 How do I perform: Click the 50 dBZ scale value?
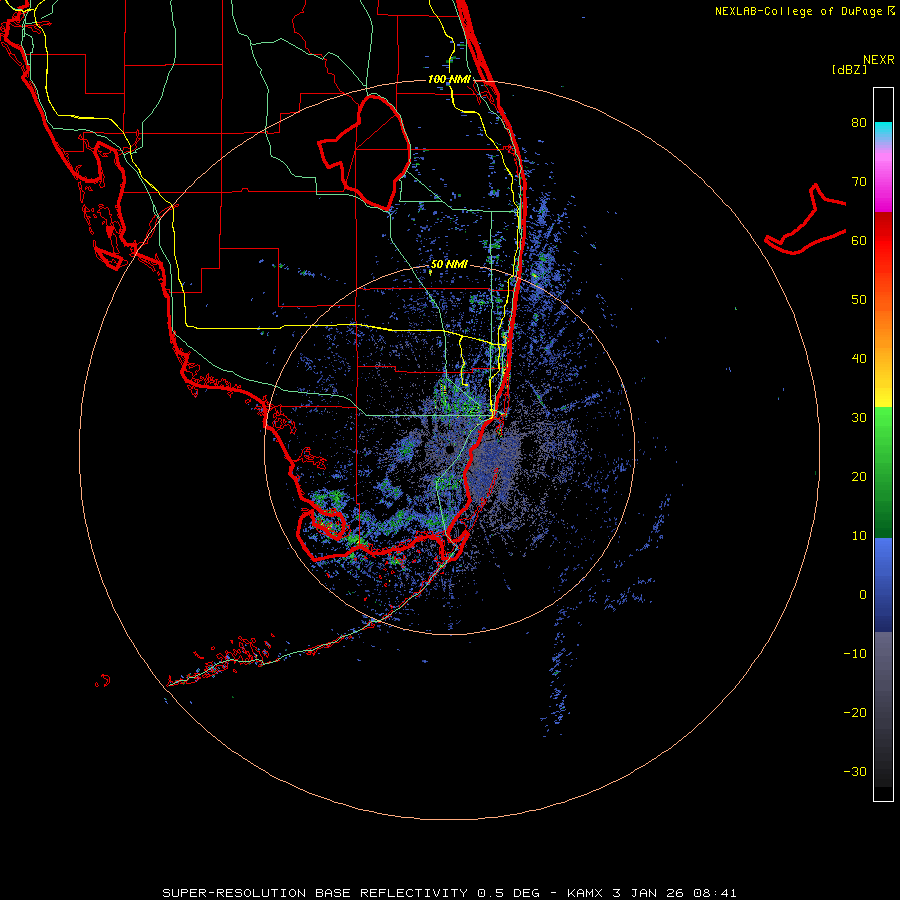click(859, 300)
